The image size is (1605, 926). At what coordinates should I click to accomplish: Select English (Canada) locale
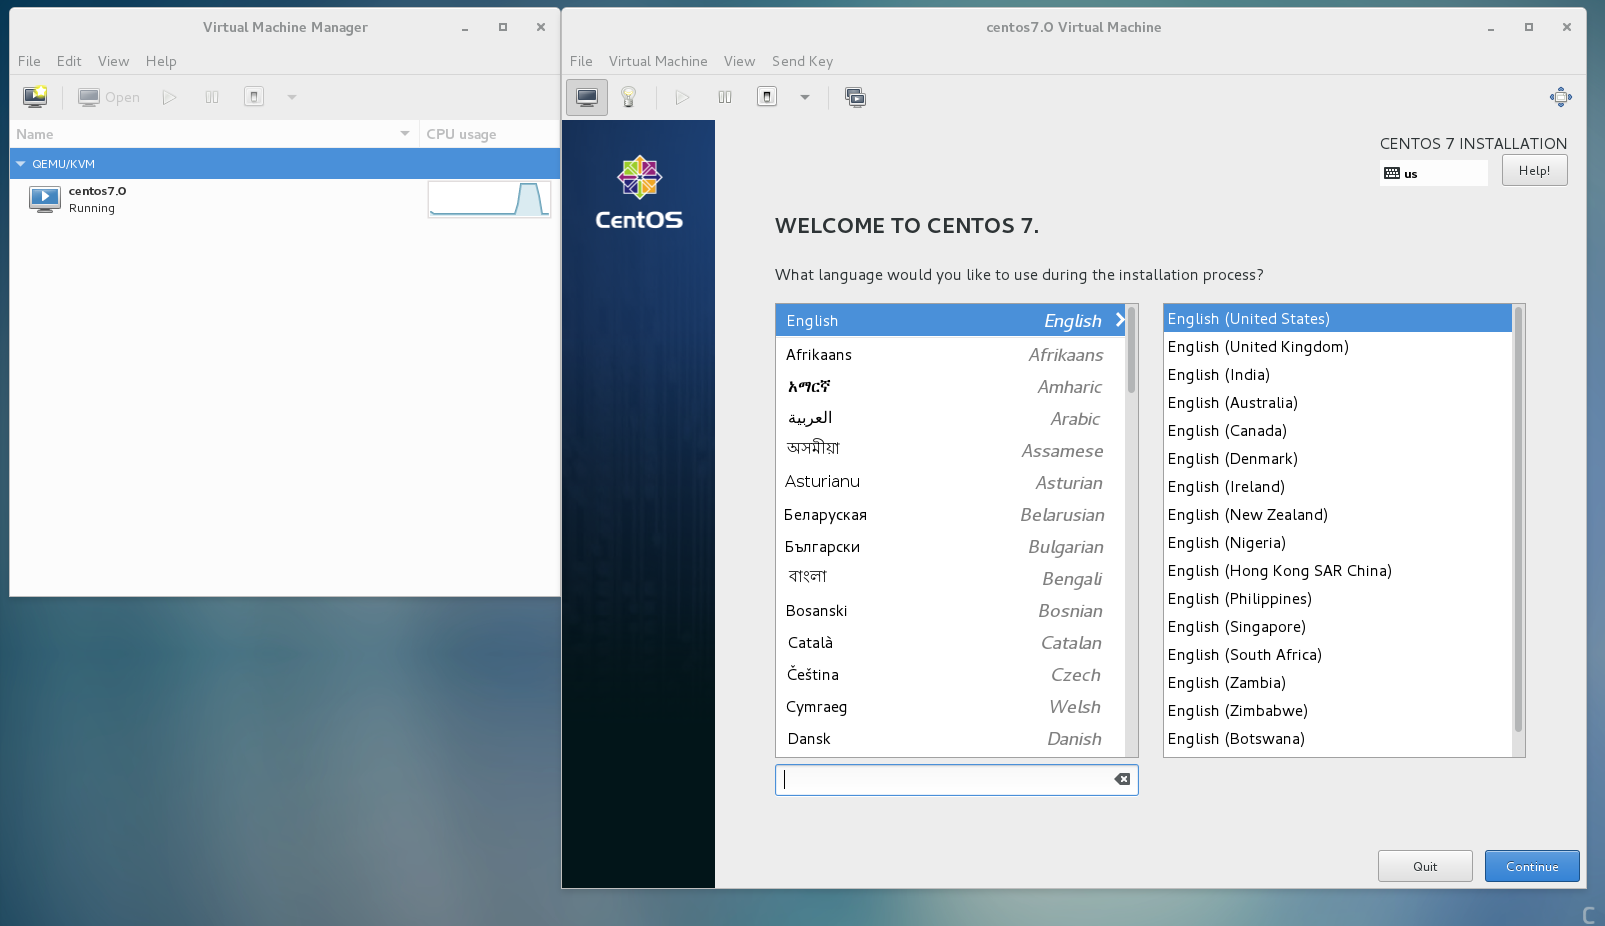1338,430
